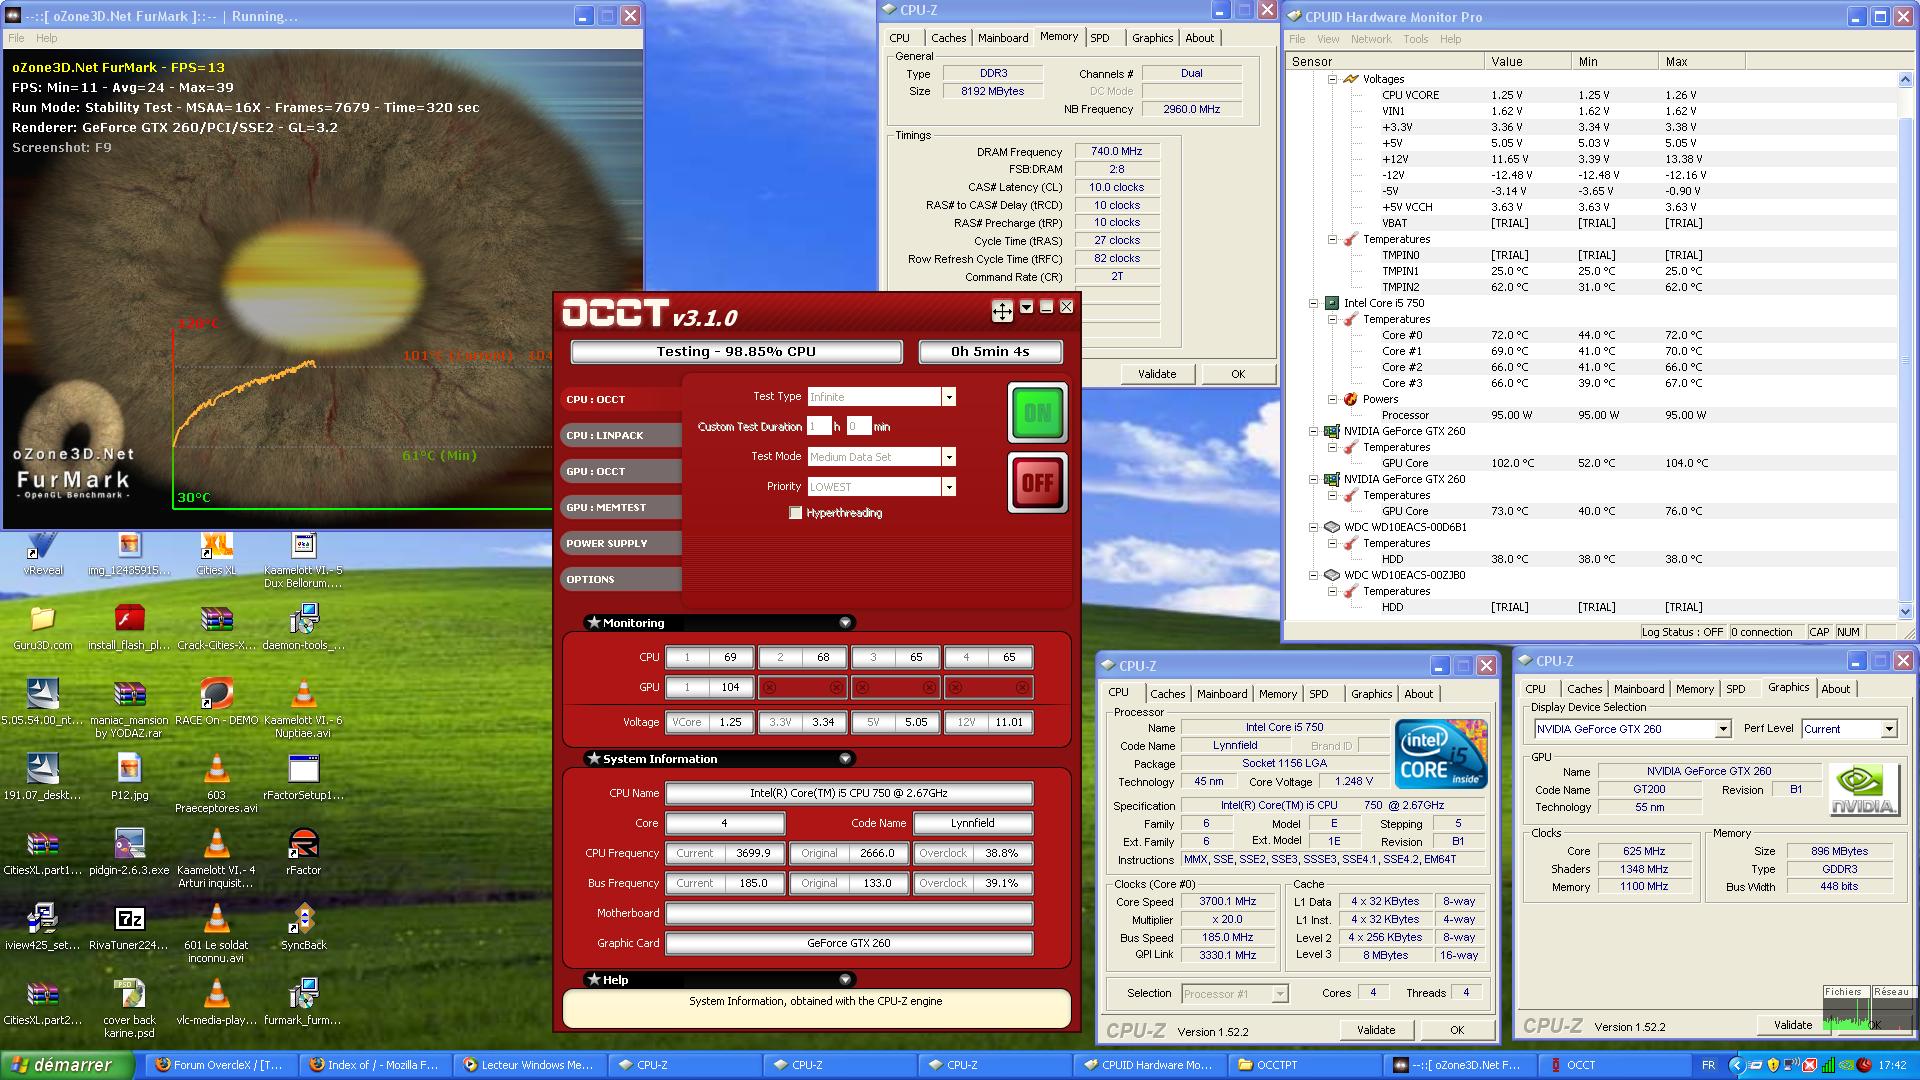Expand the Monitoring section in OCCT
Screen dimensions: 1920x1080
pyautogui.click(x=844, y=621)
